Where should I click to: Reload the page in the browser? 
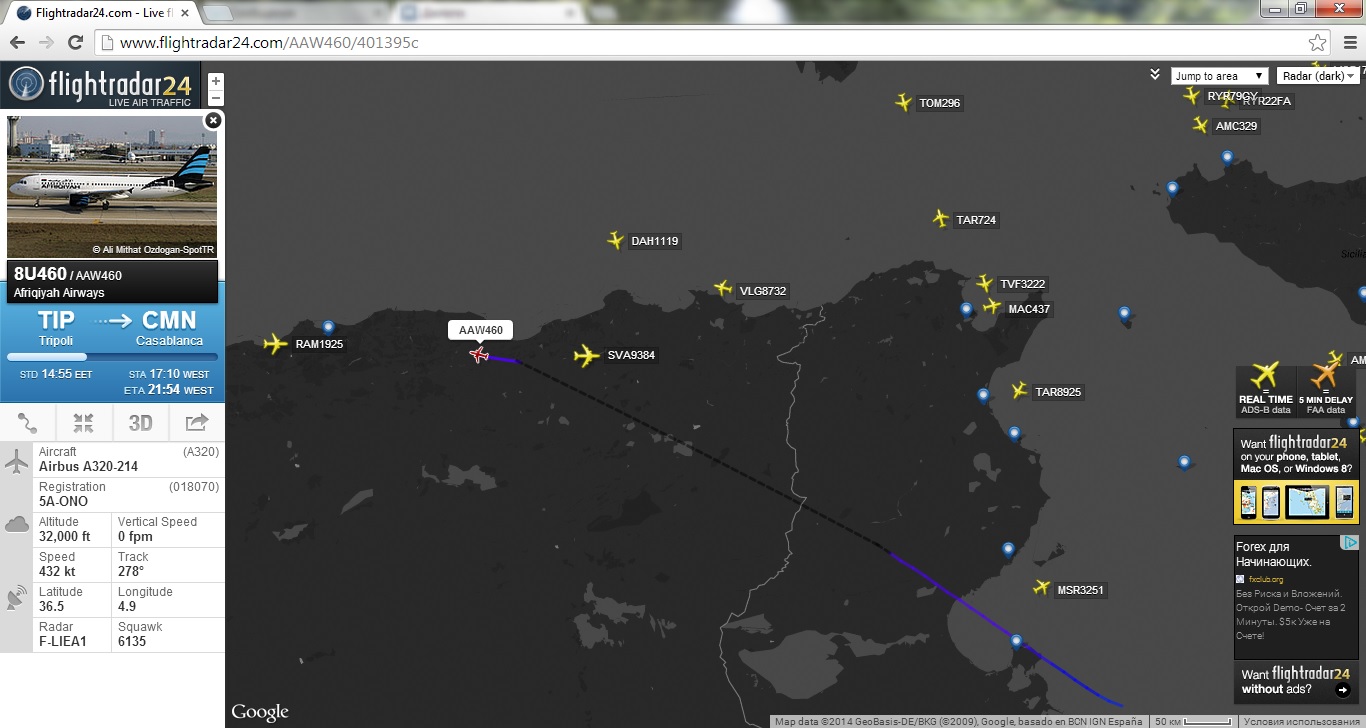(75, 43)
